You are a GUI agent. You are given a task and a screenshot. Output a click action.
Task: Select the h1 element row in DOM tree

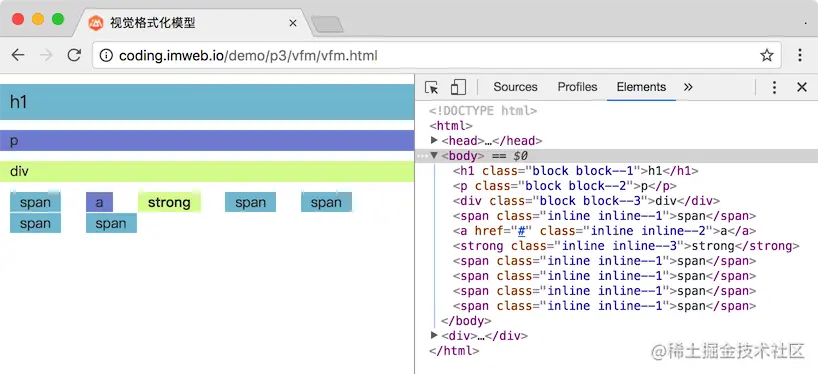coord(575,171)
